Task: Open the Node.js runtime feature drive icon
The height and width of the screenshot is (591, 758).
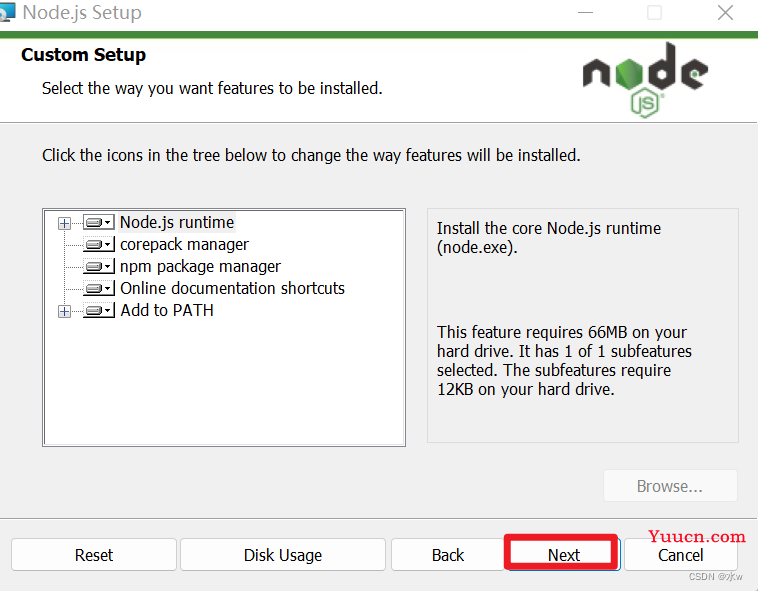Action: (x=98, y=223)
